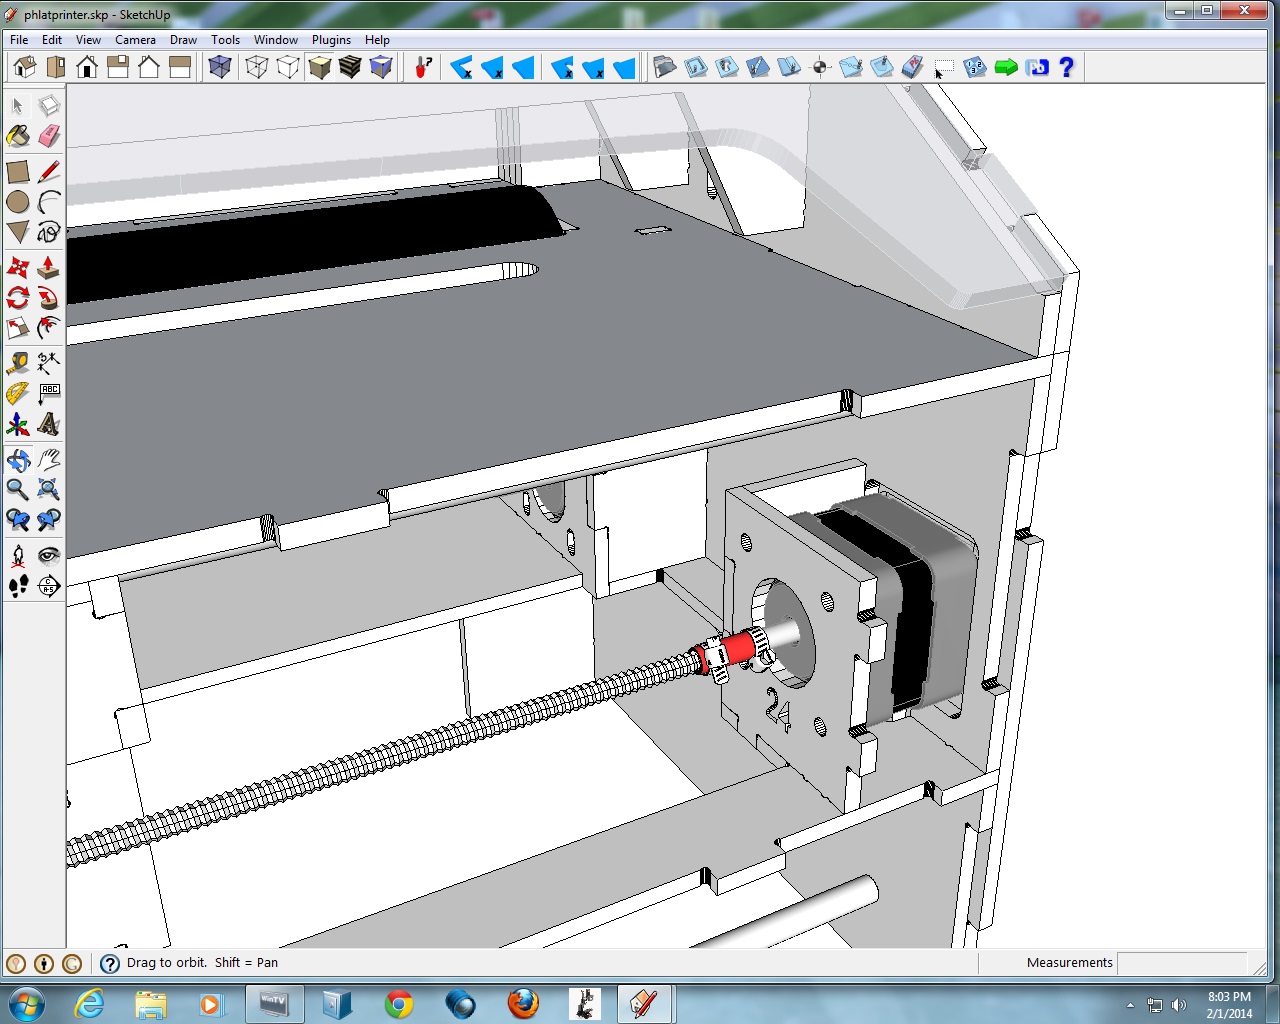Select the Push/Pull tool
The image size is (1280, 1024).
tap(48, 267)
